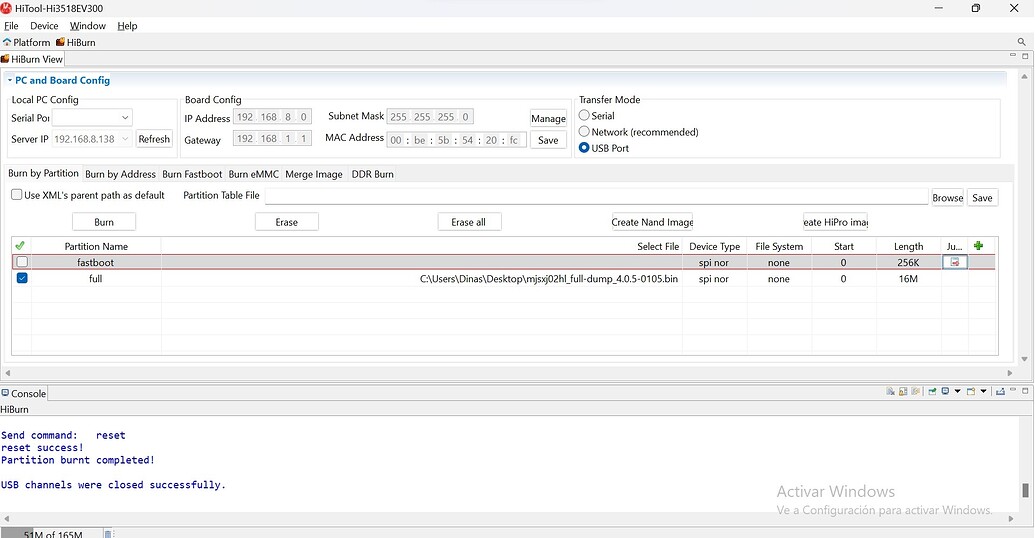1035x538 pixels.
Task: Minimize the Console panel
Action: tap(1013, 389)
